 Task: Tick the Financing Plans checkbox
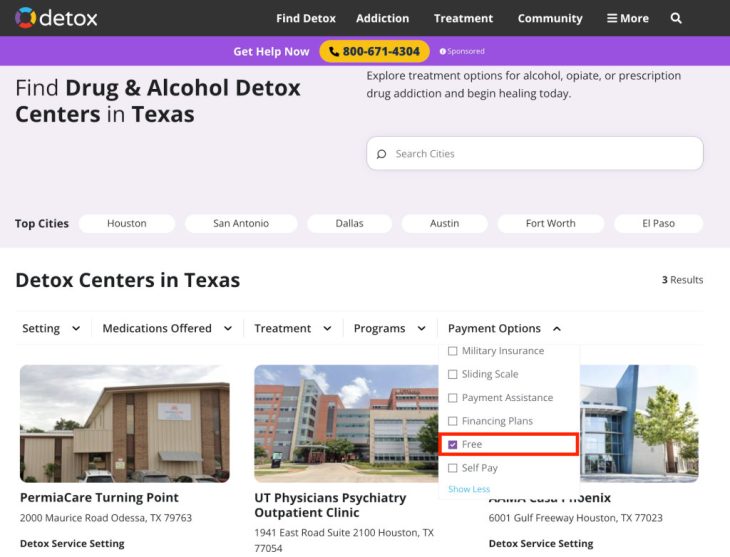coord(452,421)
